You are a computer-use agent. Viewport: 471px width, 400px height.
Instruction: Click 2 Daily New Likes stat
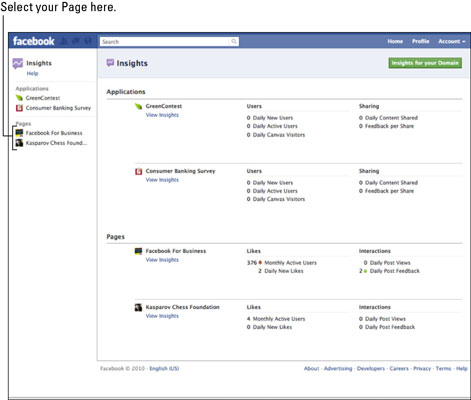click(281, 271)
